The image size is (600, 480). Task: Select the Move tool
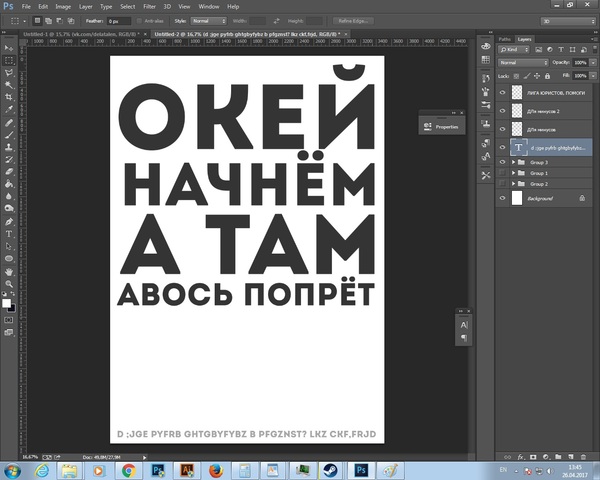tap(9, 48)
